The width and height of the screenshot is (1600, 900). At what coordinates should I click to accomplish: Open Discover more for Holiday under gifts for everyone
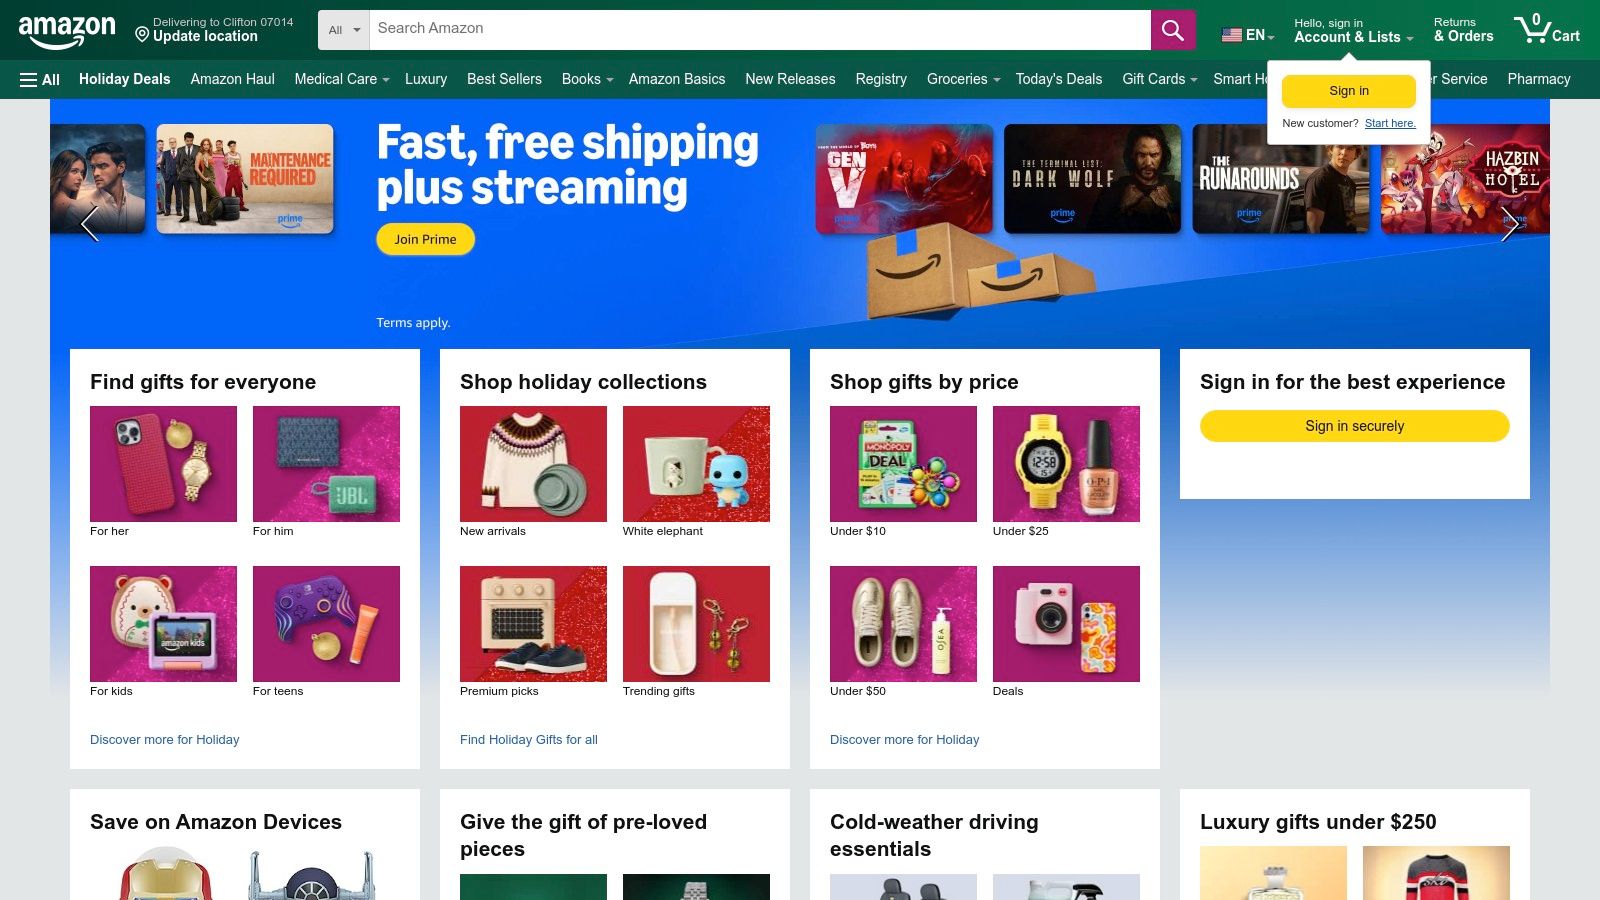click(164, 740)
